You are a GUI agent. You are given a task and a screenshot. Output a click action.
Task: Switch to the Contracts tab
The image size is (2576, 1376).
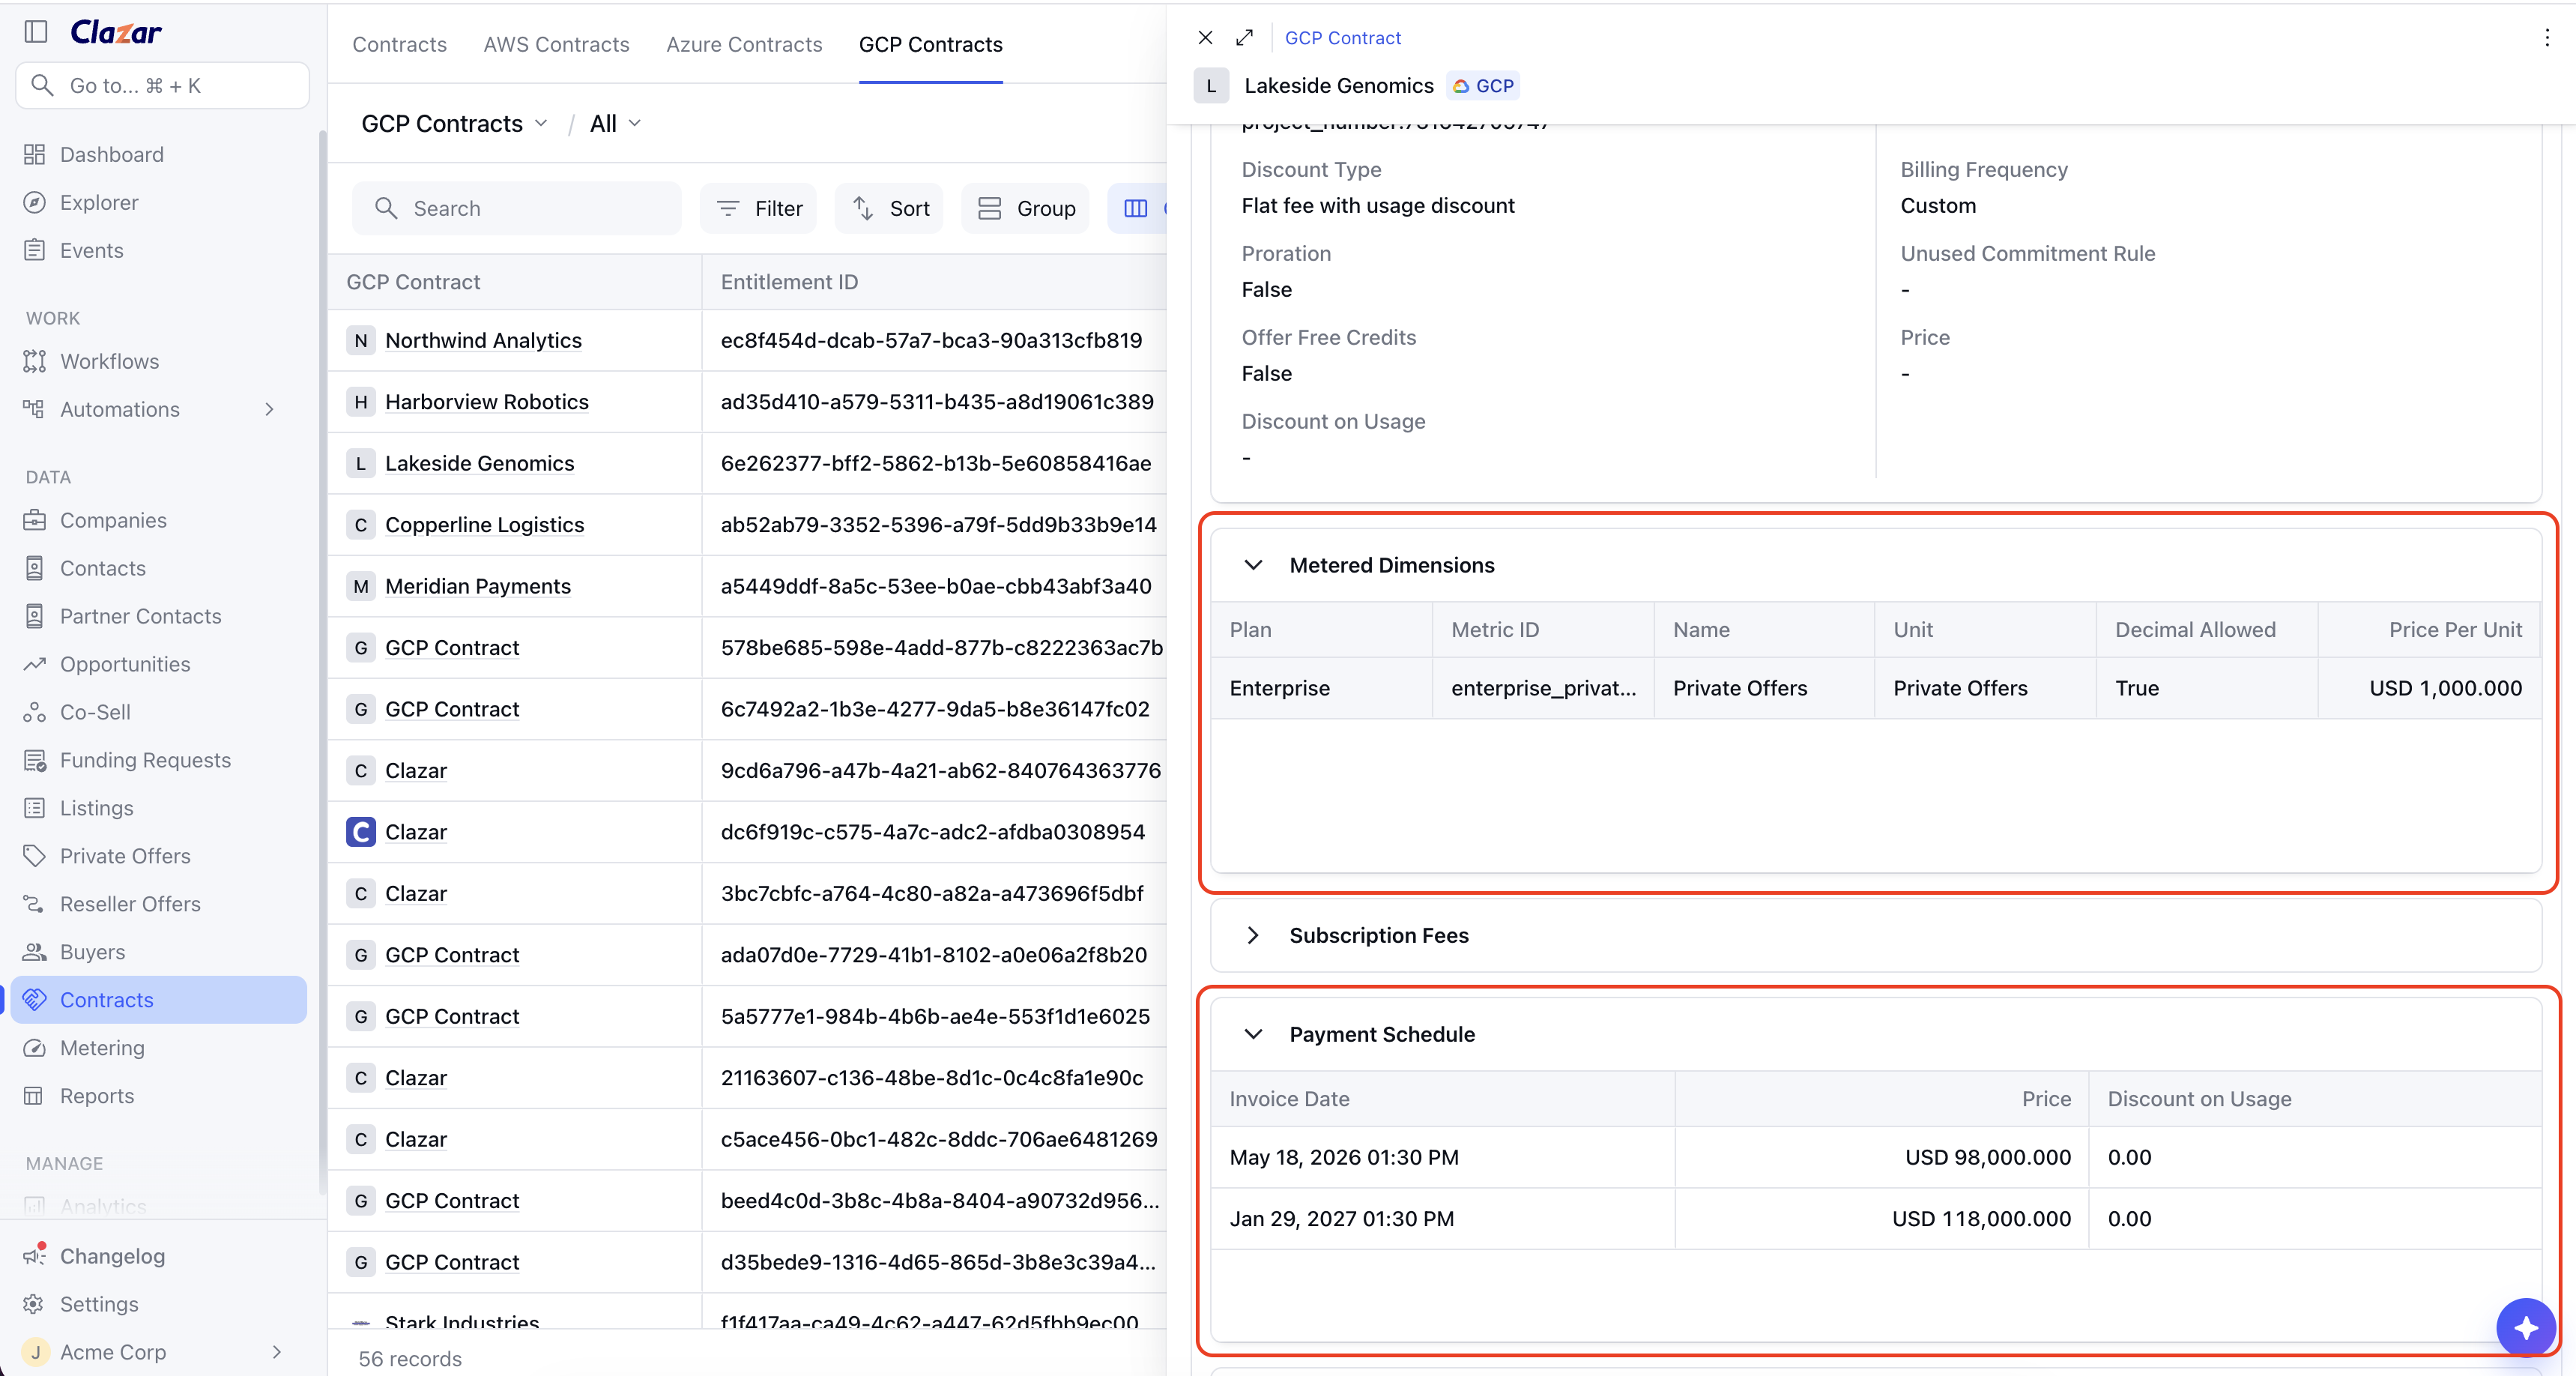(x=399, y=44)
